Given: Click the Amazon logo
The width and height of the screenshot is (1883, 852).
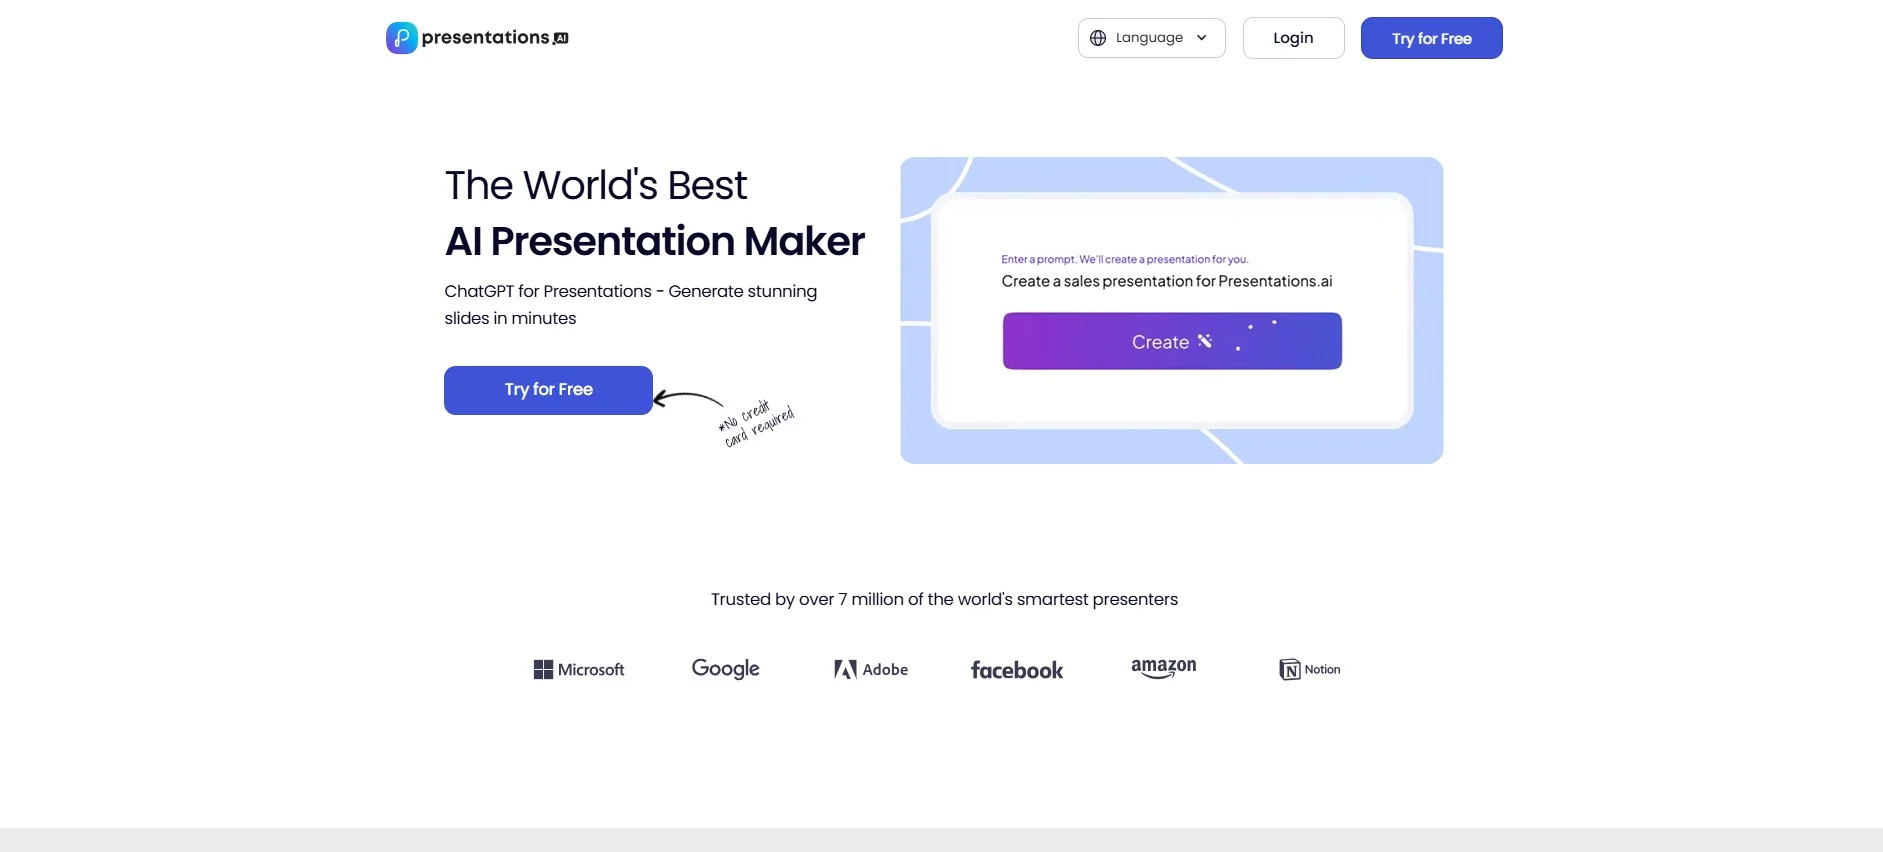Looking at the screenshot, I should point(1163,668).
